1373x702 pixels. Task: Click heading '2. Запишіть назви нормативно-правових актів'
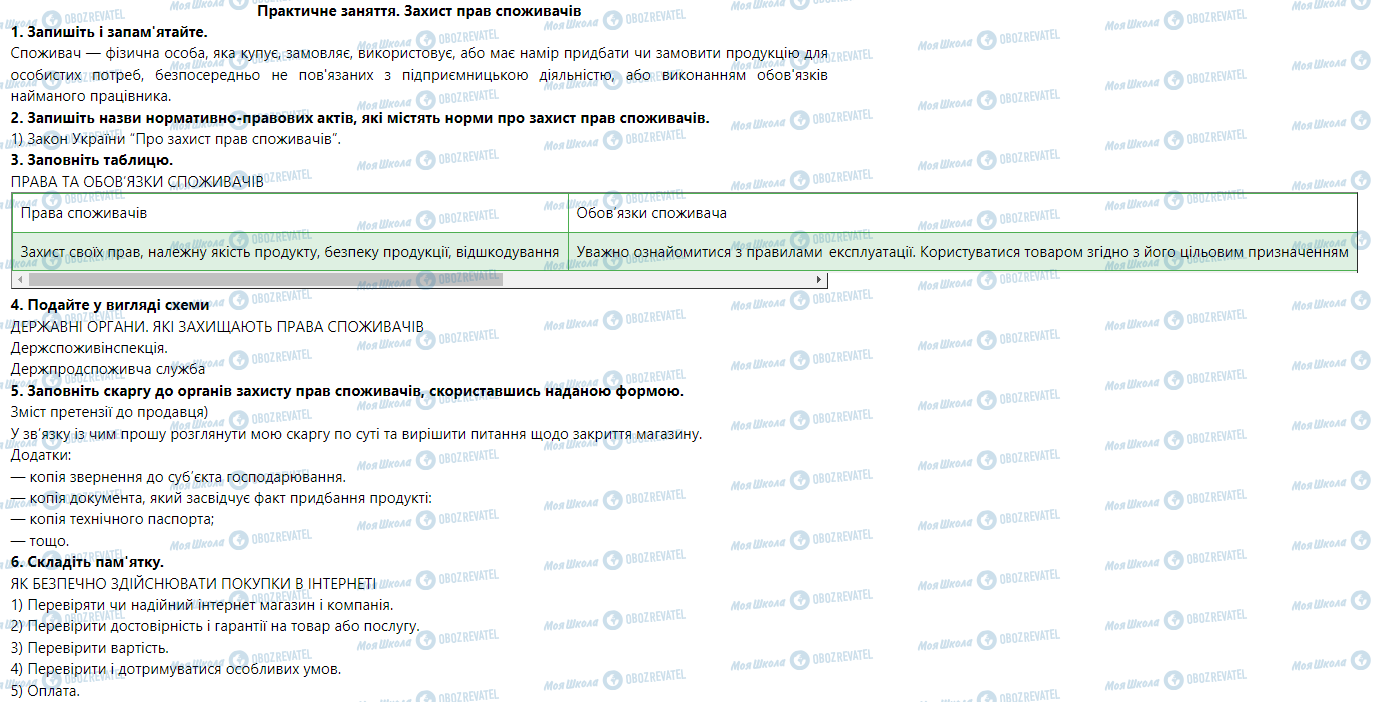click(359, 118)
